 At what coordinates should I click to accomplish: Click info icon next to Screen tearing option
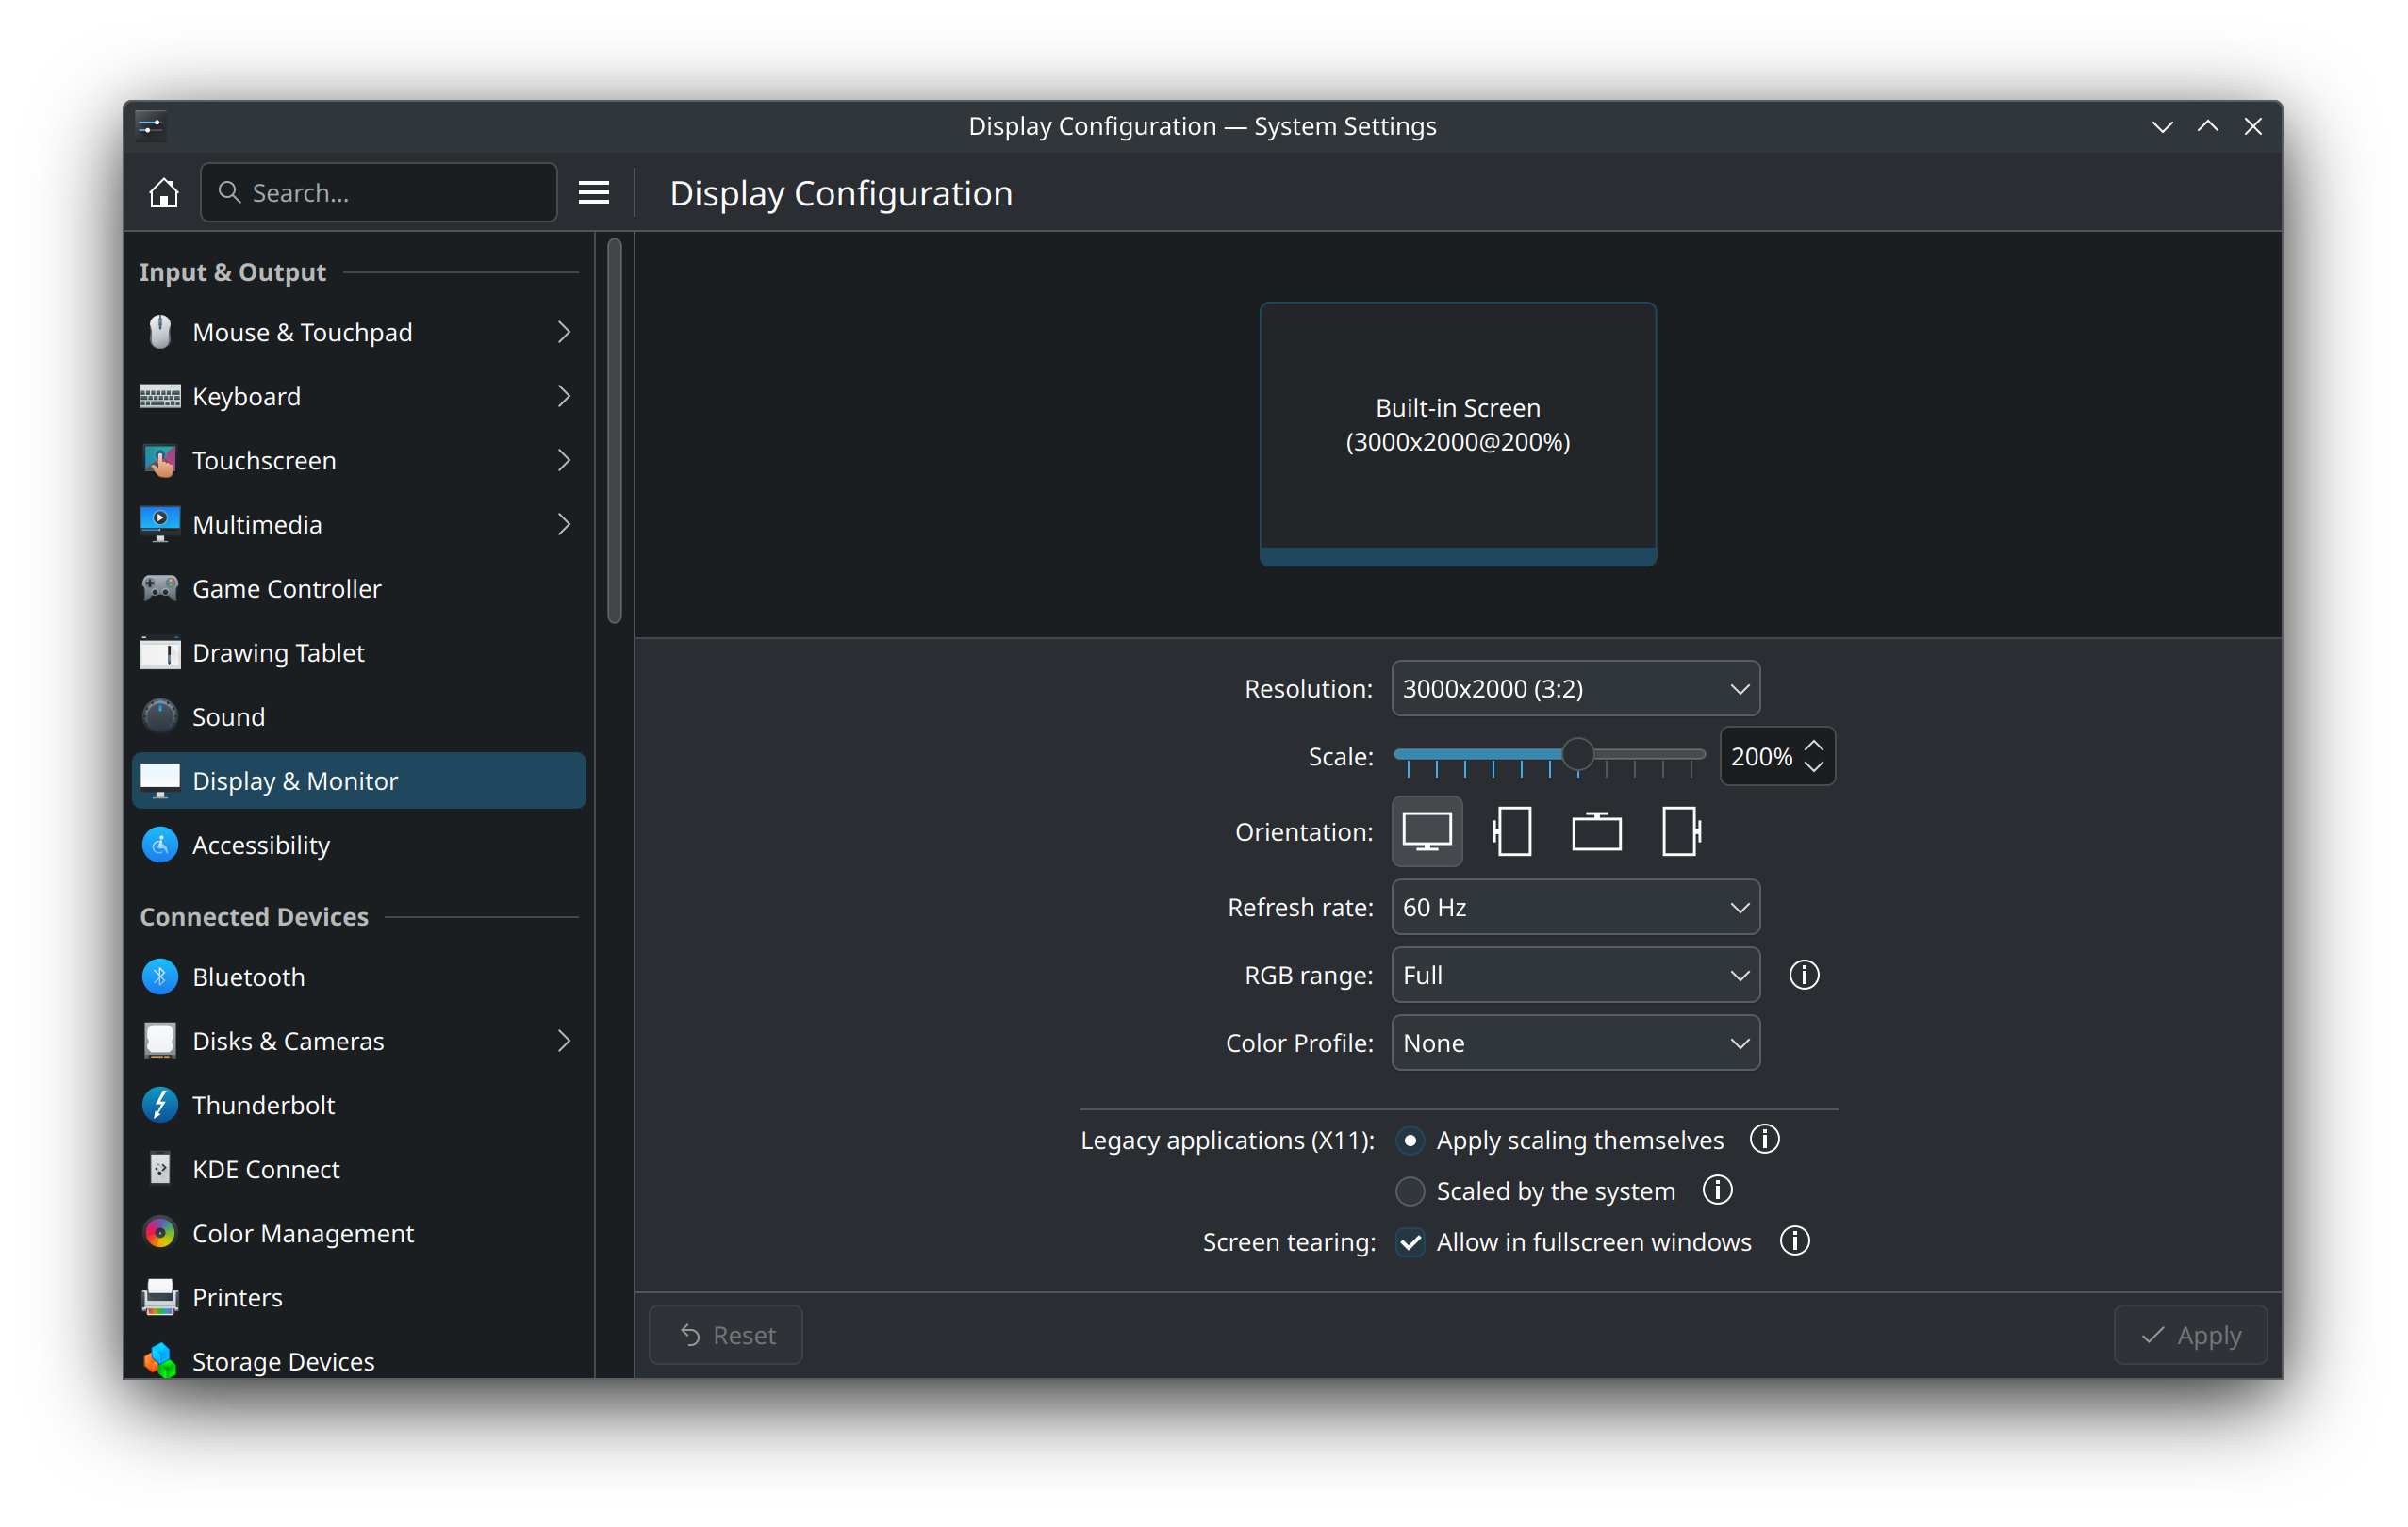point(1794,1241)
